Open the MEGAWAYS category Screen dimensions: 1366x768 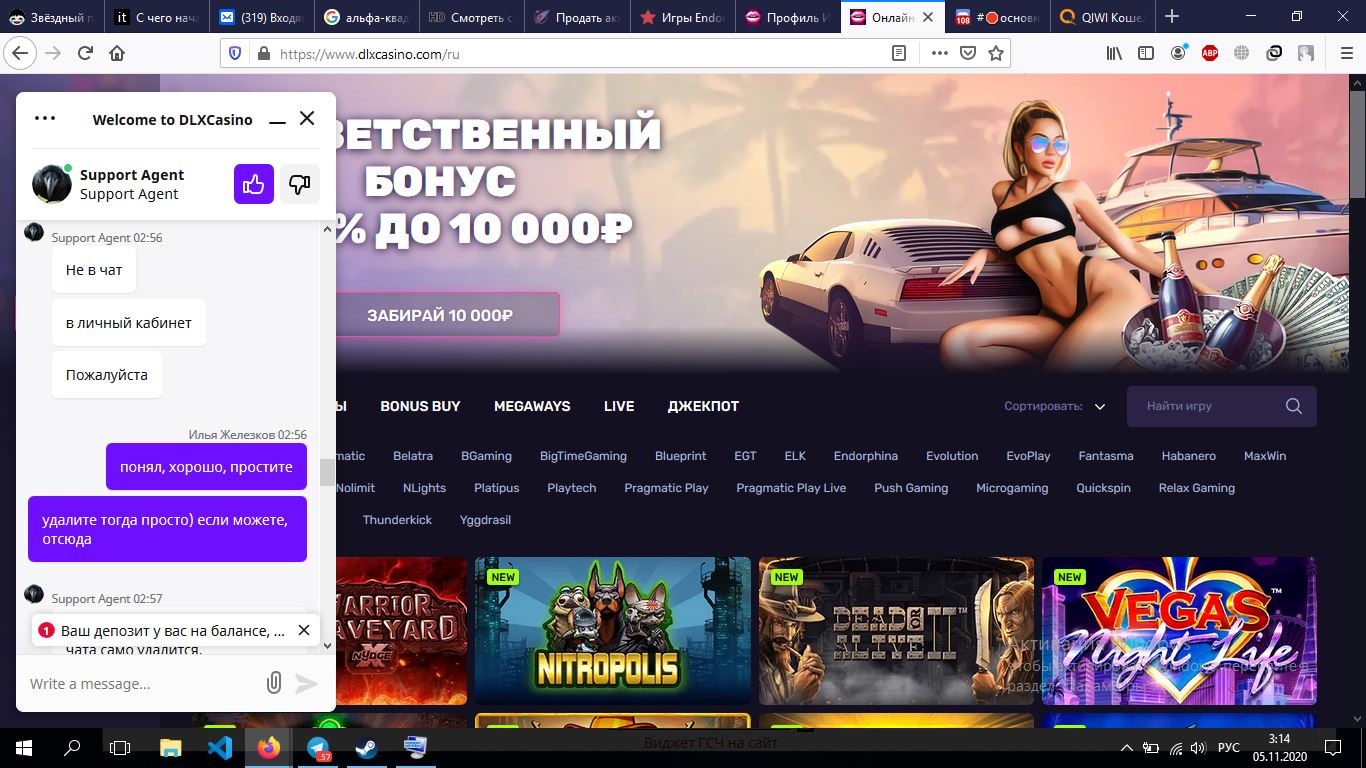pyautogui.click(x=532, y=406)
